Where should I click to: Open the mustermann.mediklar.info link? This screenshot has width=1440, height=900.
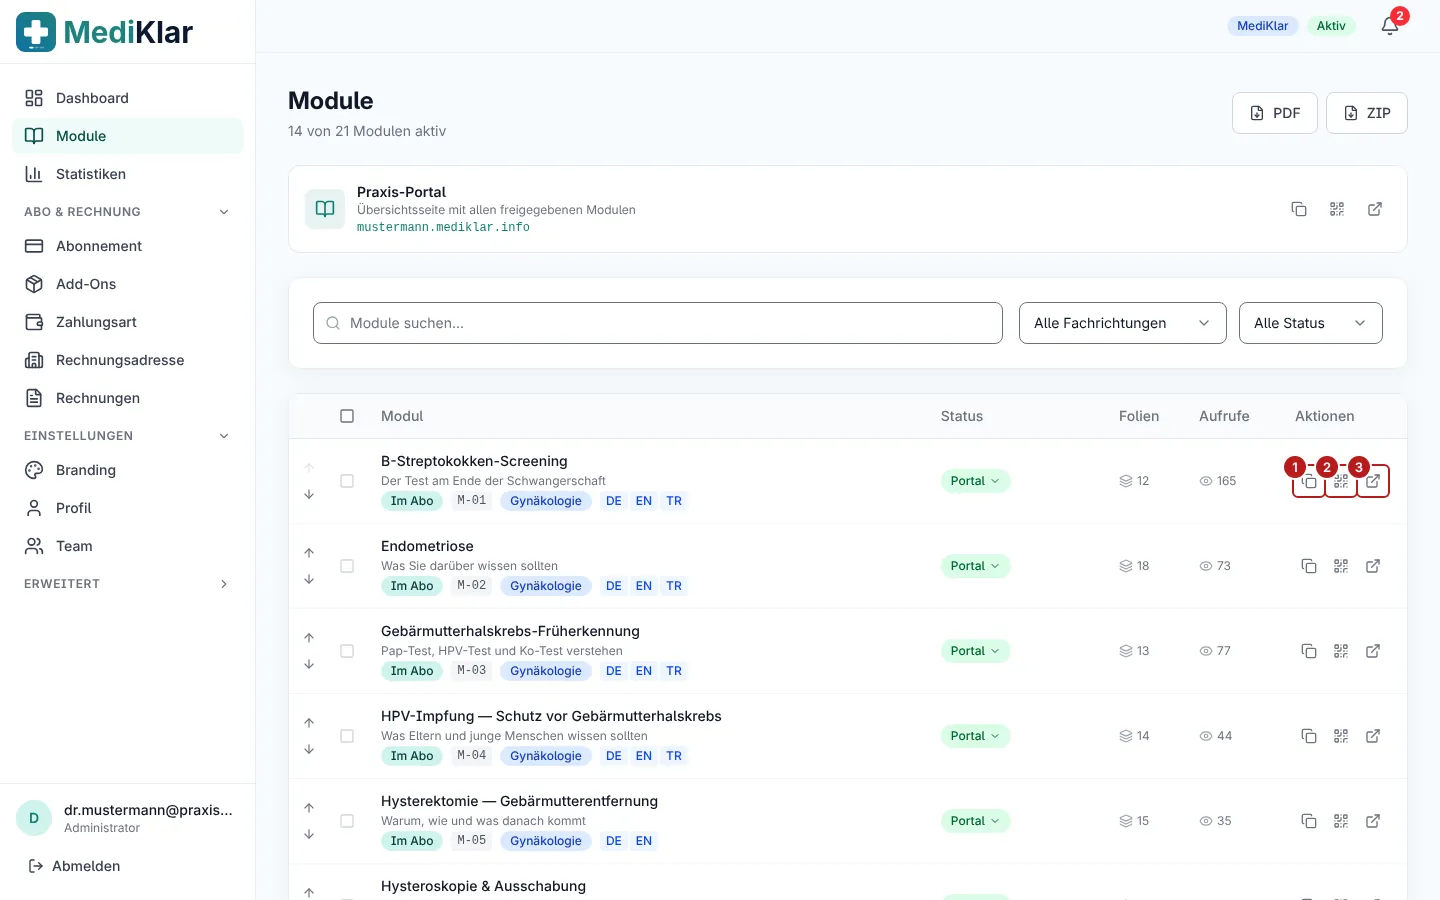click(x=443, y=227)
